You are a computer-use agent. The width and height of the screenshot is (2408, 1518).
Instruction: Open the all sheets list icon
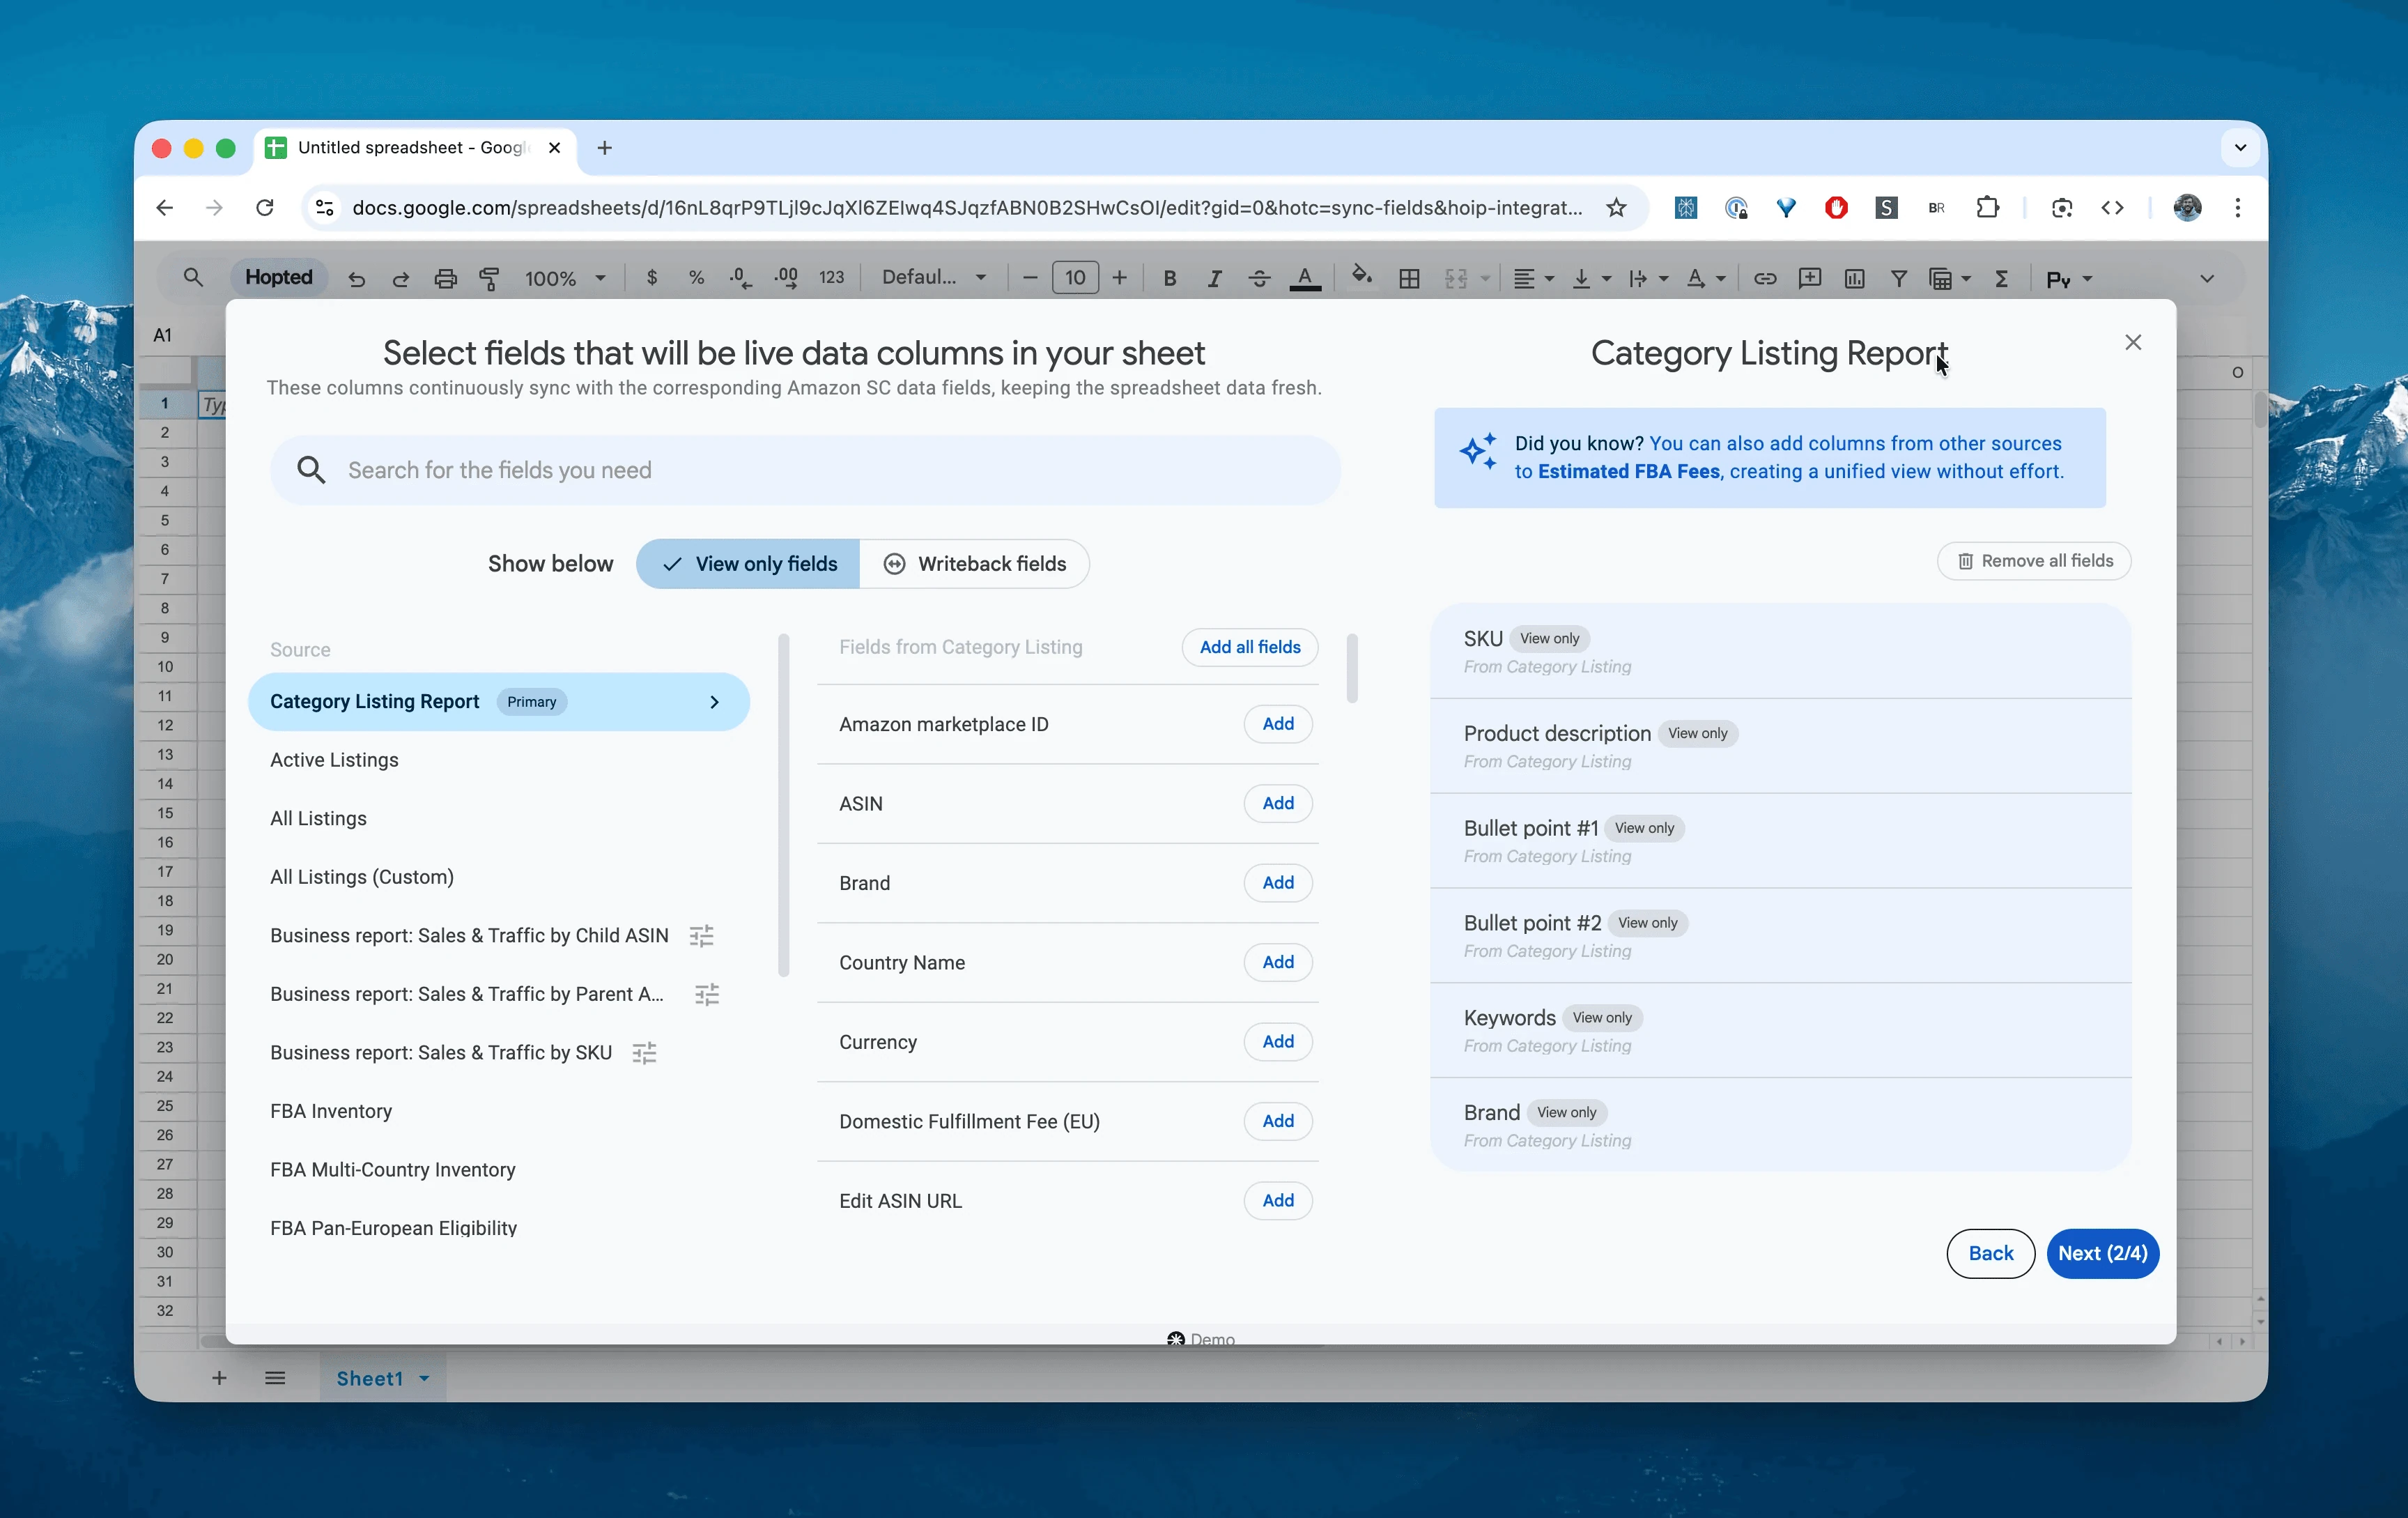[x=275, y=1378]
